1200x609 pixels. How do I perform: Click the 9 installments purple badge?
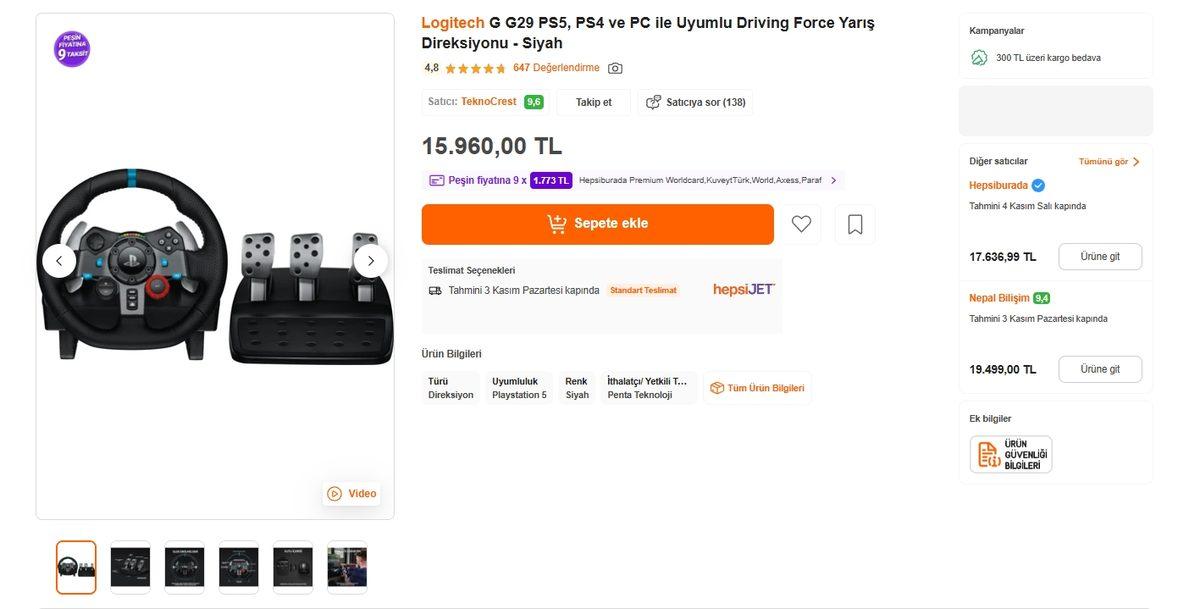(x=72, y=49)
